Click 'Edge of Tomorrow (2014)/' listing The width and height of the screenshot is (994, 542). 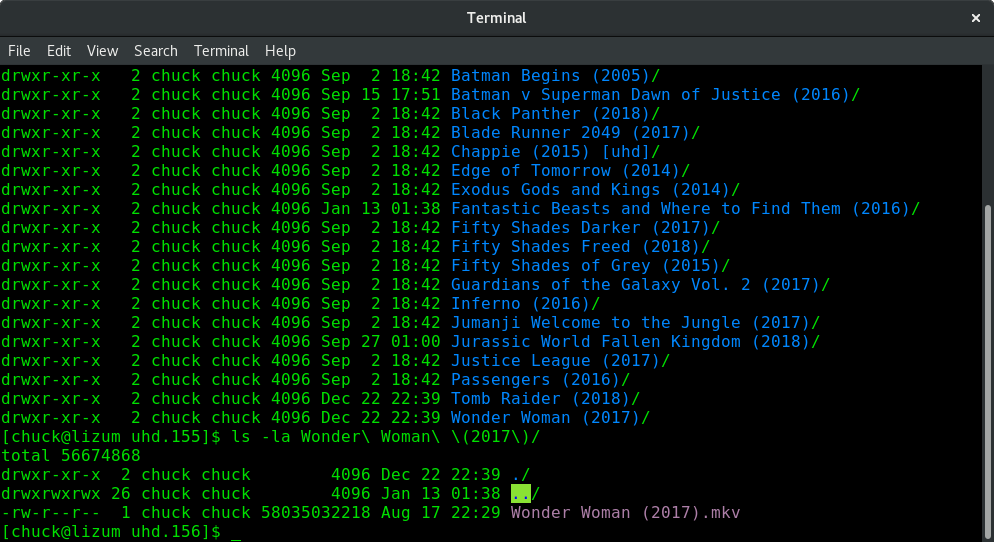click(571, 171)
